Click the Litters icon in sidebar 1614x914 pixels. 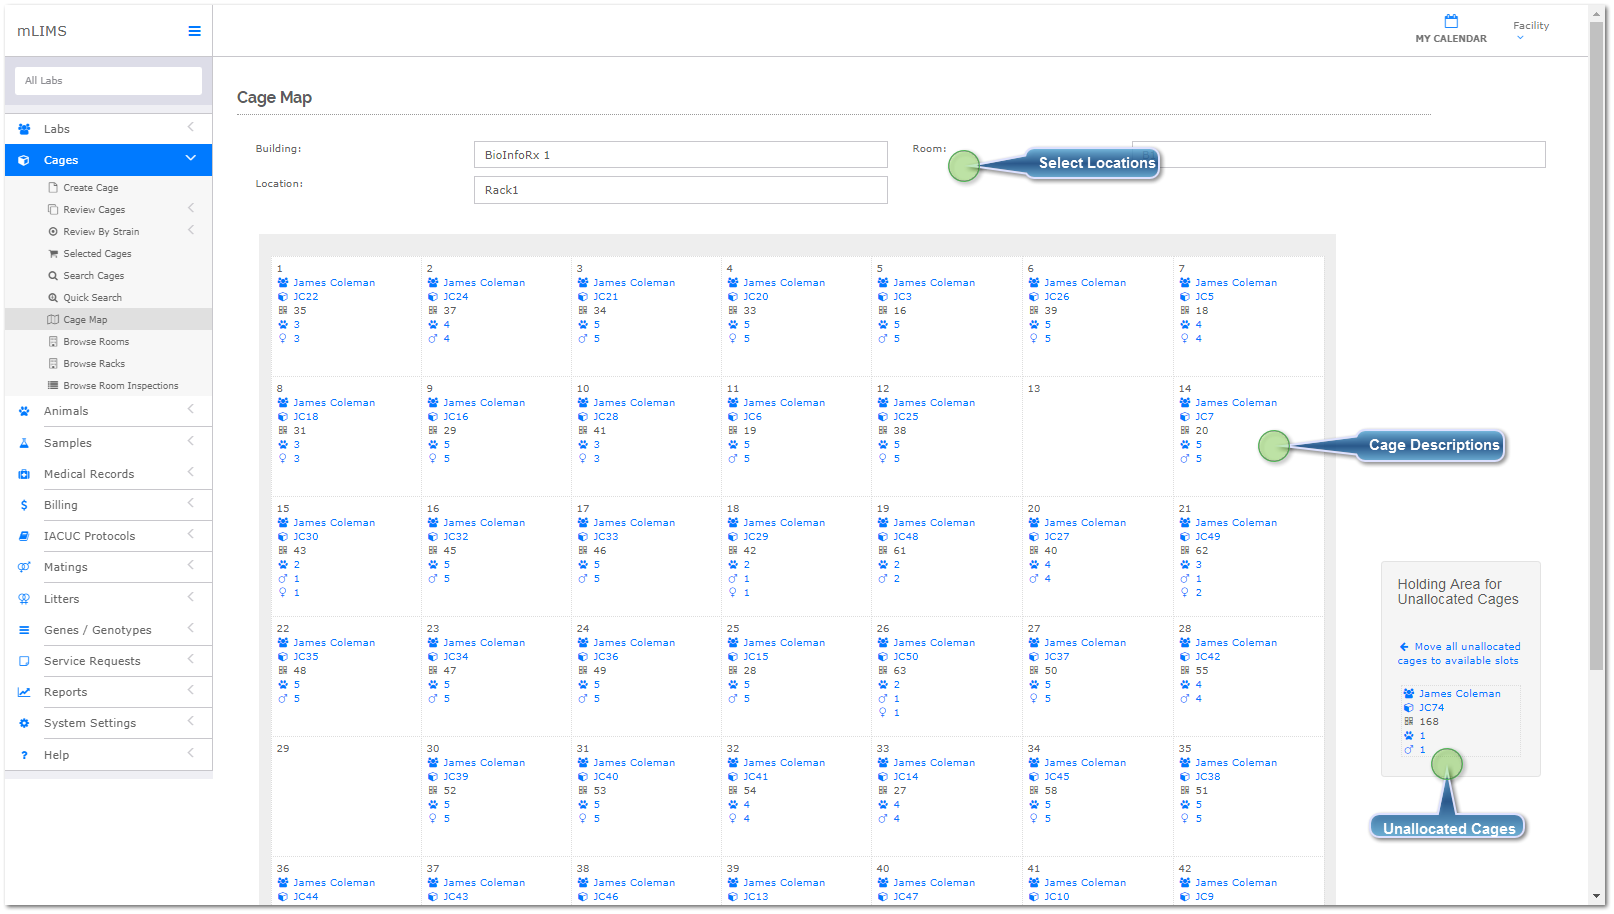point(24,599)
